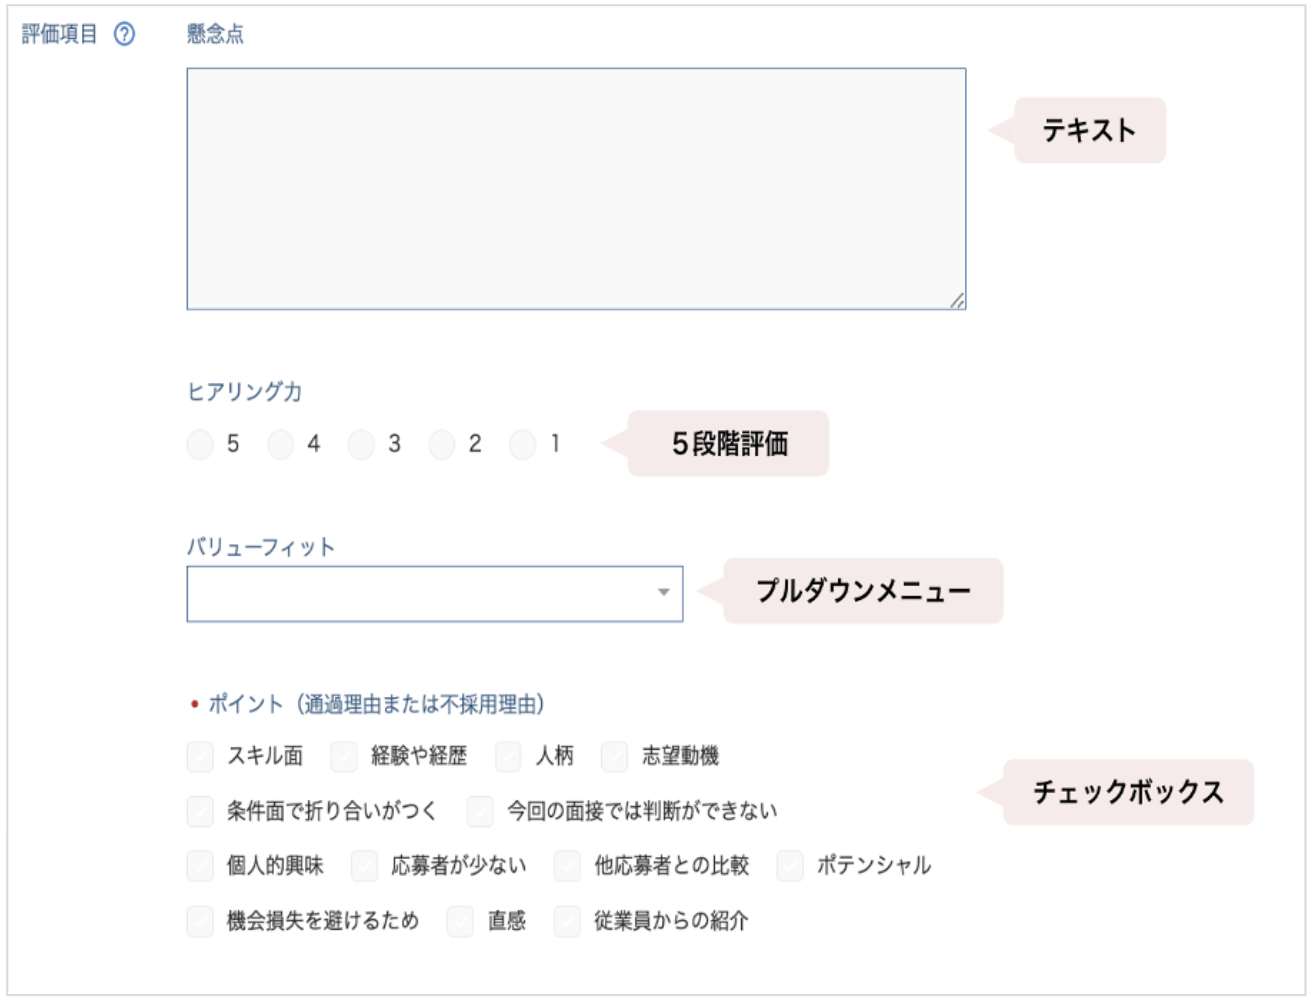Tick the 他応募者との比較 checkbox
Viewport: 1314px width, 1006px height.
567,866
